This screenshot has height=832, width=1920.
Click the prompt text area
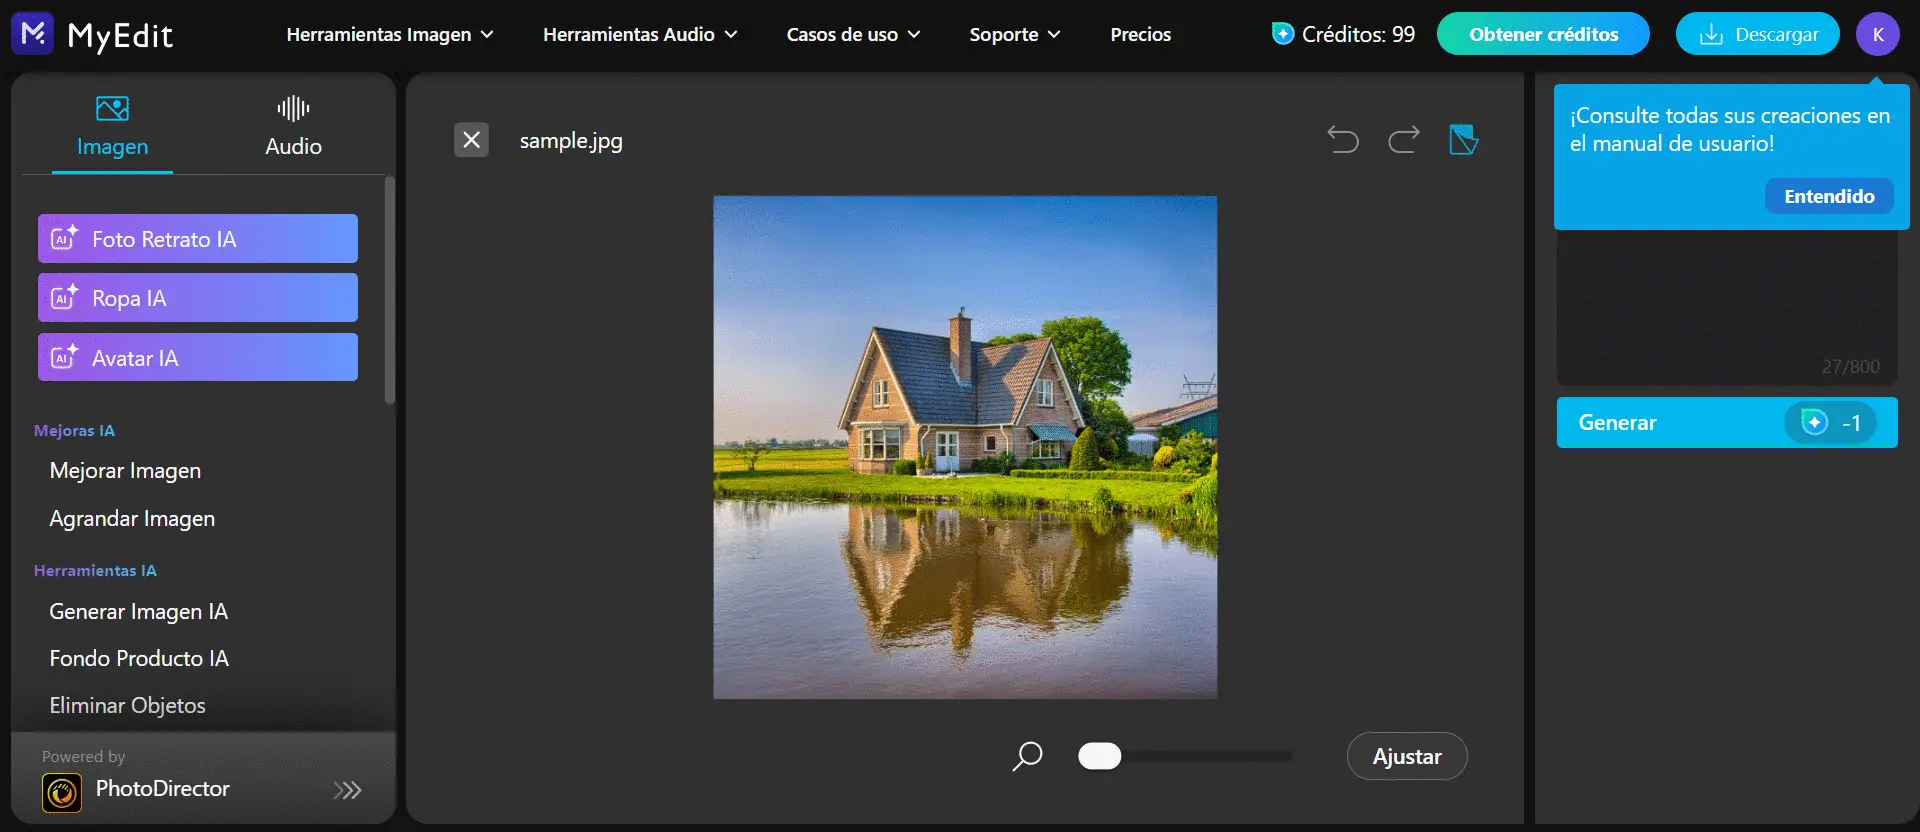pos(1727,308)
